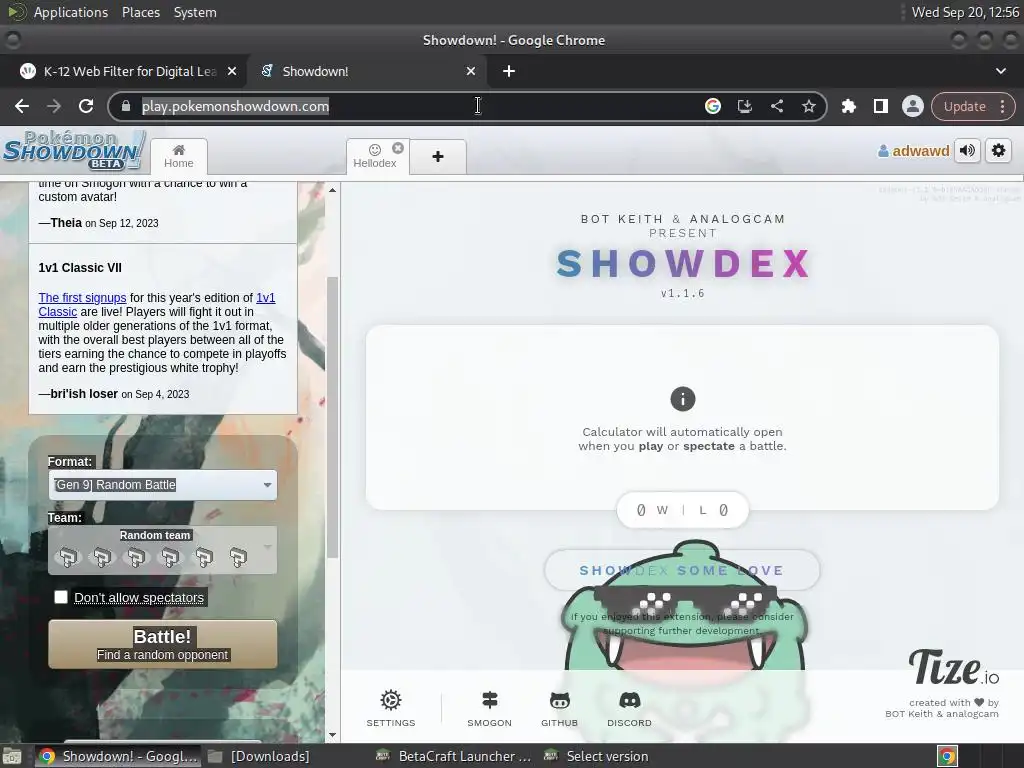Open the Chrome profile avatar
The width and height of the screenshot is (1024, 768).
tap(912, 106)
